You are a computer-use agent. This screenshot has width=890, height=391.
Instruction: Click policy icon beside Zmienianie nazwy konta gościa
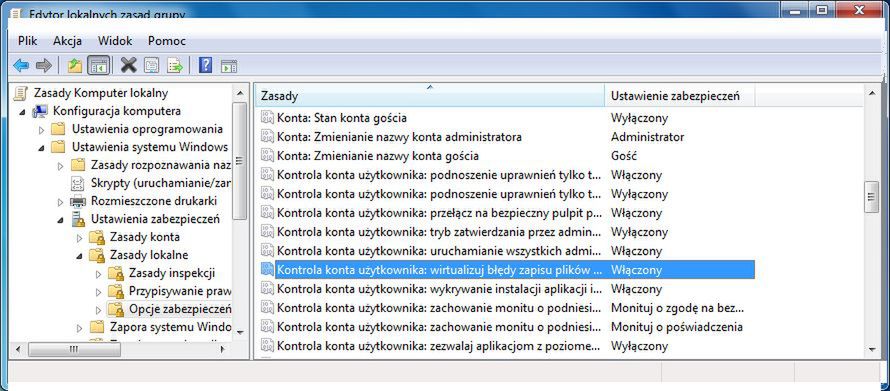pyautogui.click(x=267, y=155)
